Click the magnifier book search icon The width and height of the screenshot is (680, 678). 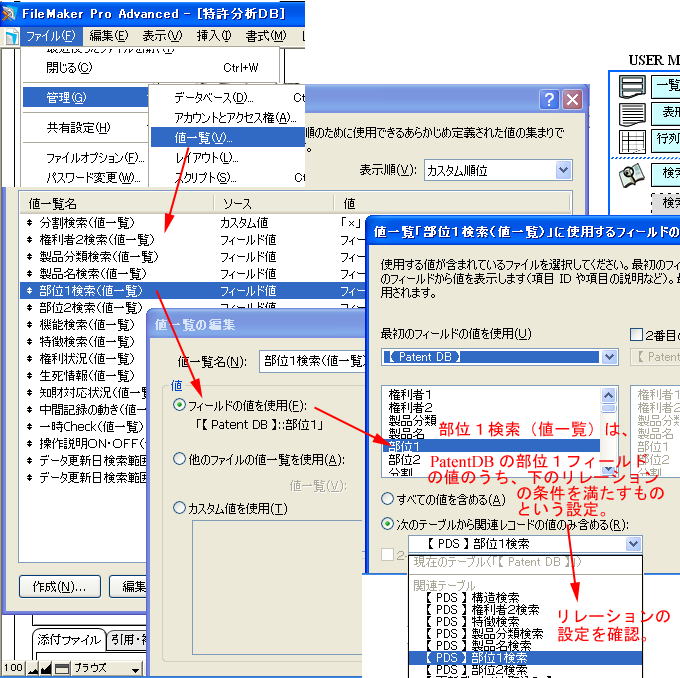tap(632, 176)
